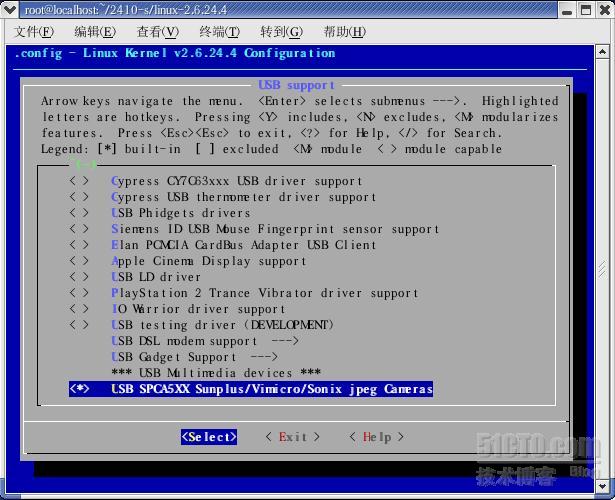Click '.config - Linux Kernel v2.6.24.4 Configuration' header

point(175,53)
